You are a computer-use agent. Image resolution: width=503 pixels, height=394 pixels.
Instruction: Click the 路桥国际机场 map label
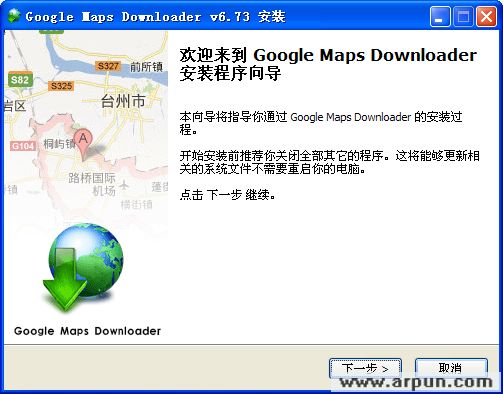[x=92, y=184]
